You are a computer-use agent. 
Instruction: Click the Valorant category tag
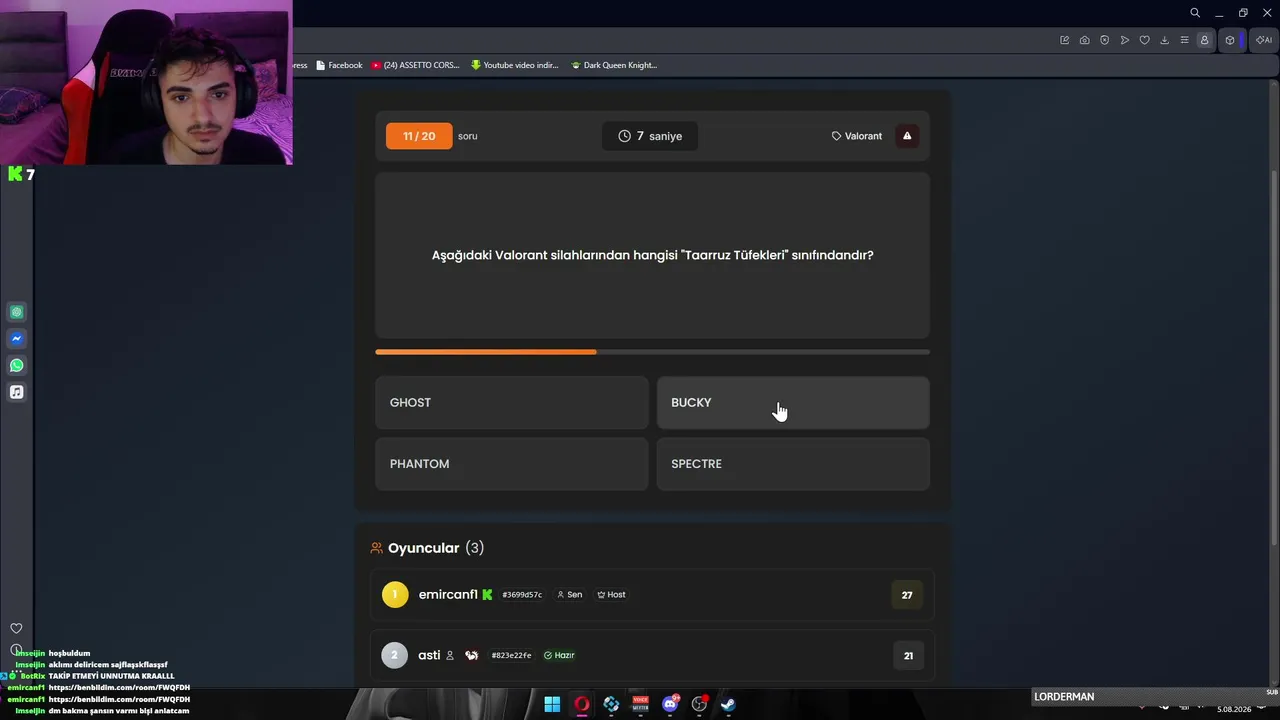click(857, 136)
